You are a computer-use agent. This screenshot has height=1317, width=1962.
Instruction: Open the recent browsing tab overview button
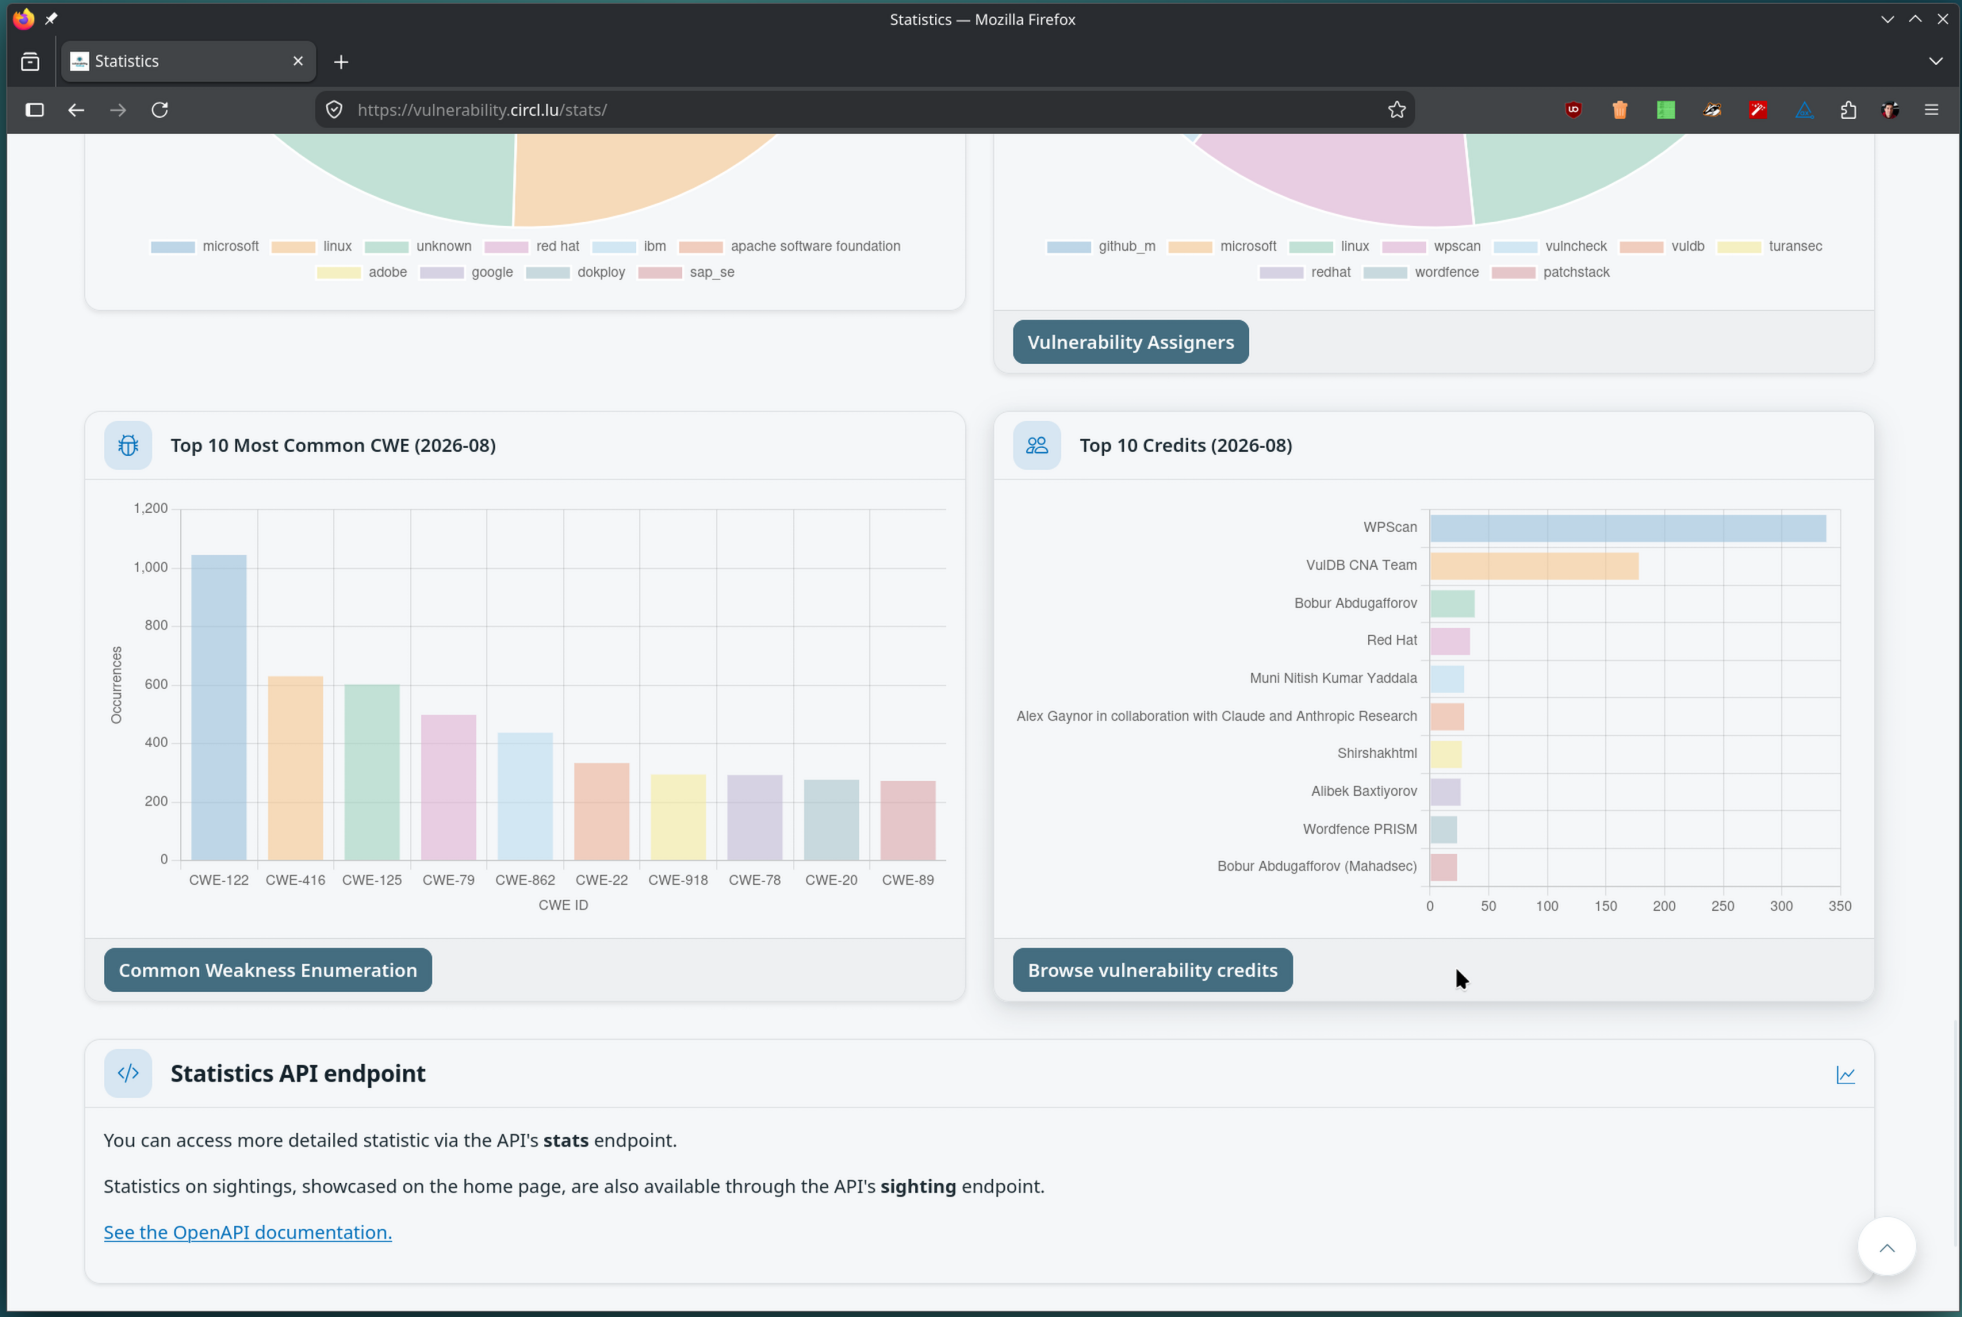[x=30, y=62]
